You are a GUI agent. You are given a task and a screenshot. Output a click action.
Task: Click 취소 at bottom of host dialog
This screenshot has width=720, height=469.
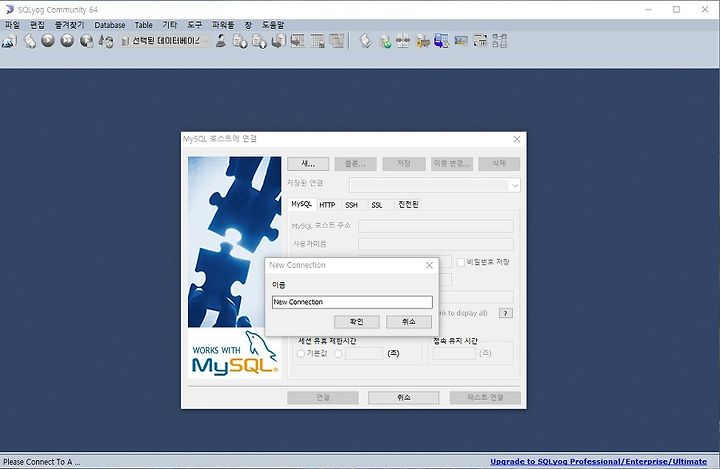click(404, 397)
